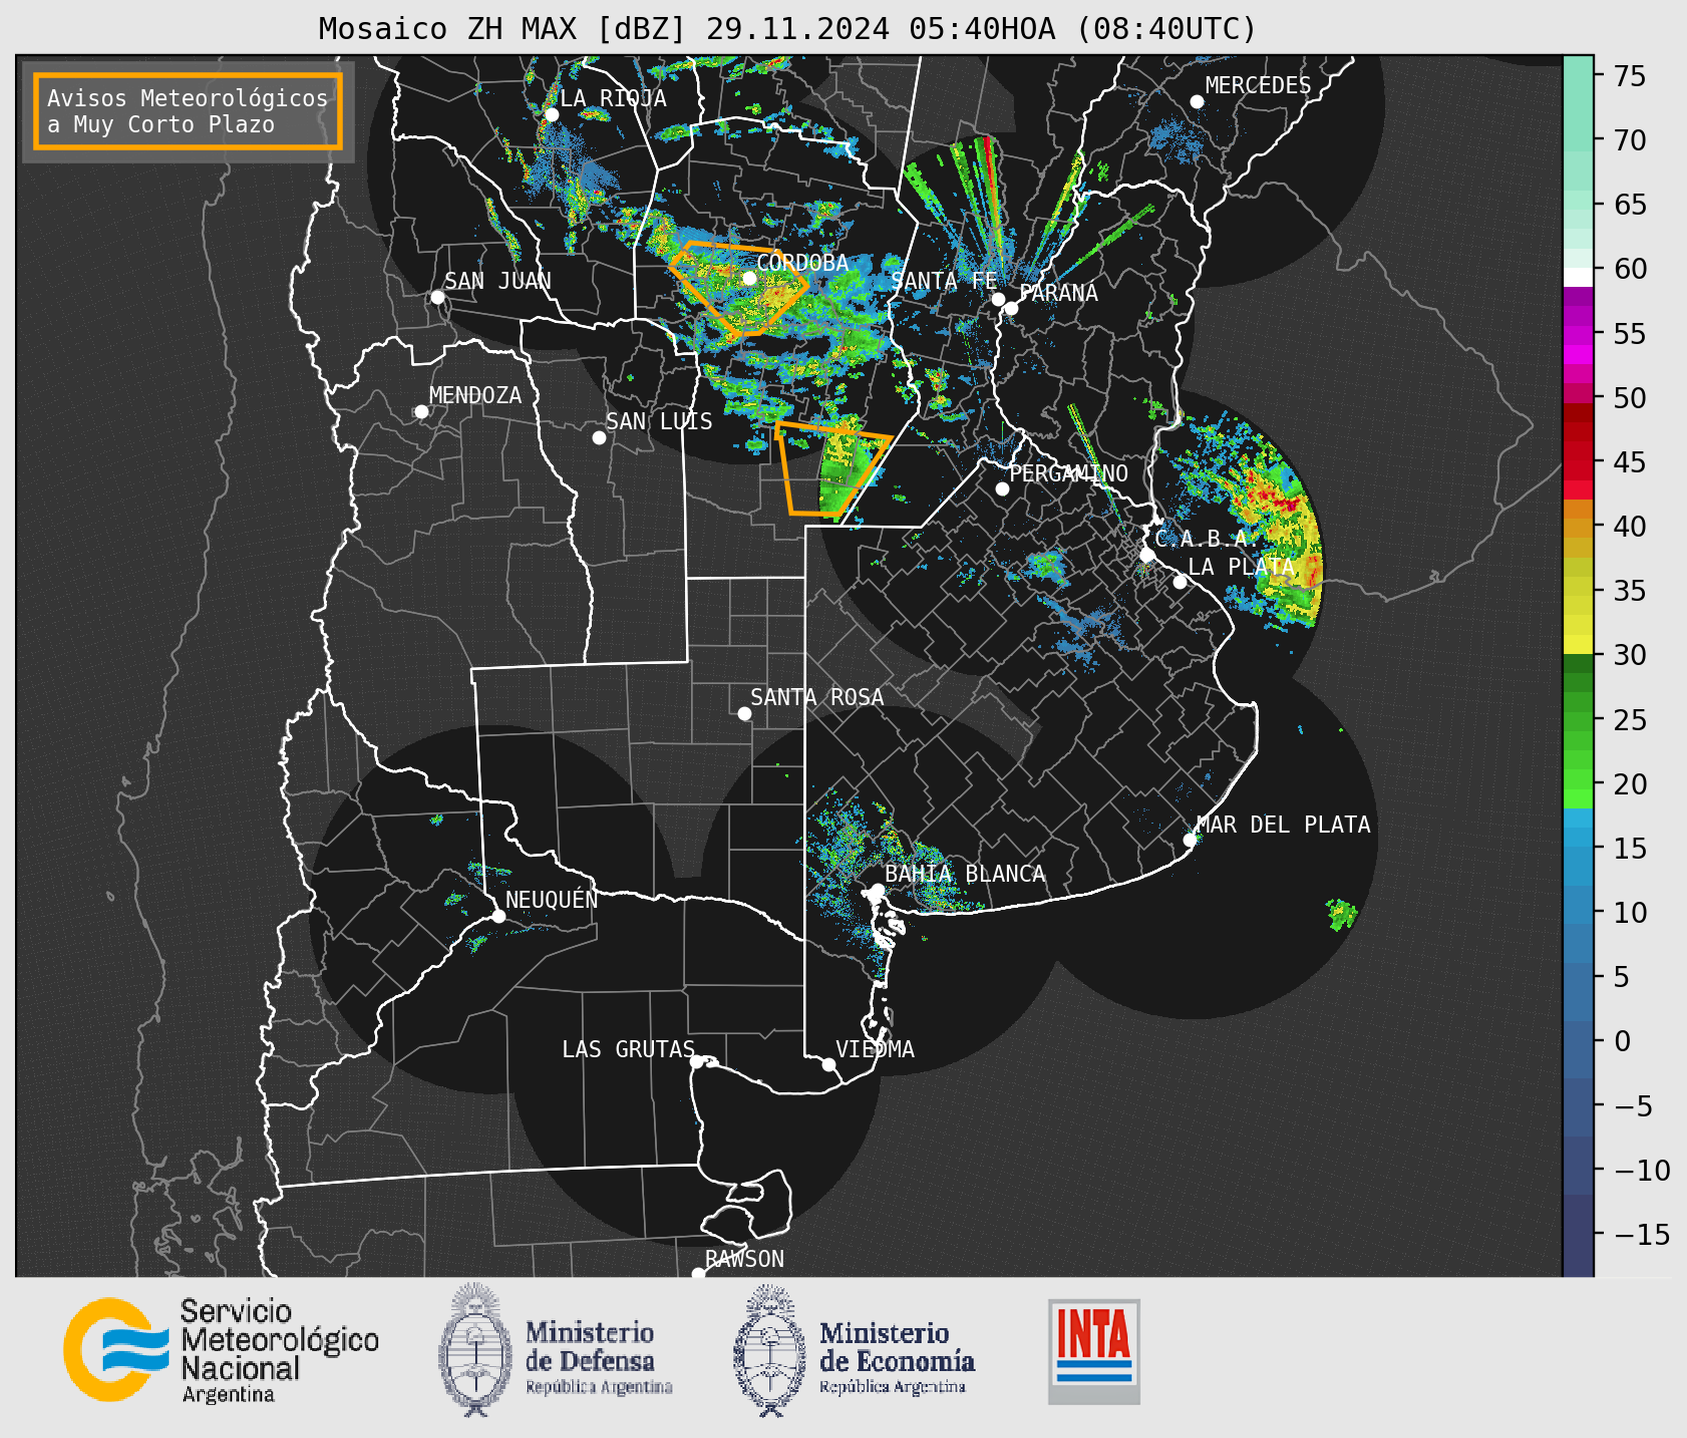This screenshot has height=1438, width=1687.
Task: Click the SAN LUIS city marker dot
Action: point(599,438)
